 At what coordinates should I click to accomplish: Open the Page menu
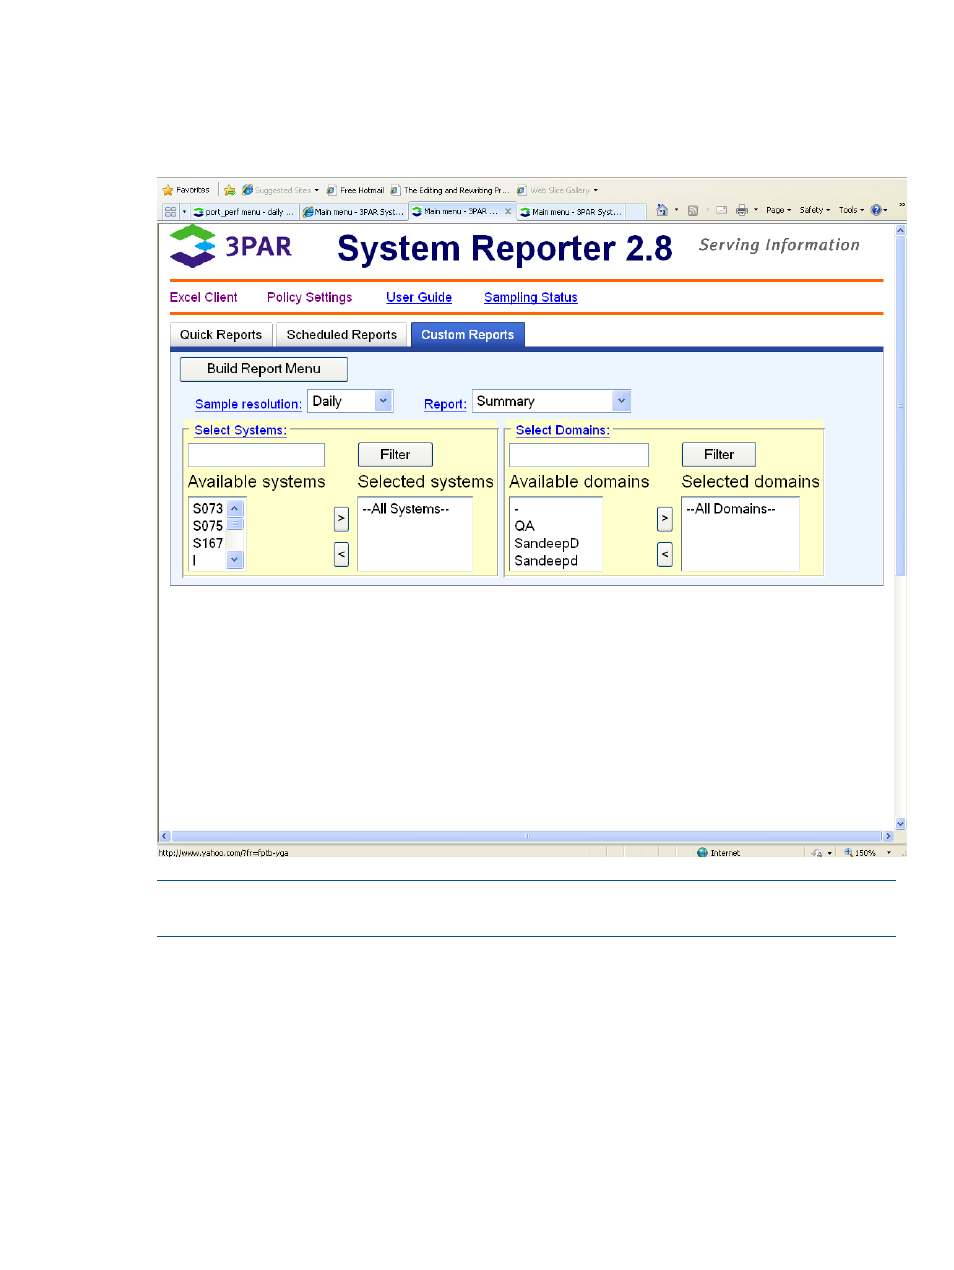778,210
